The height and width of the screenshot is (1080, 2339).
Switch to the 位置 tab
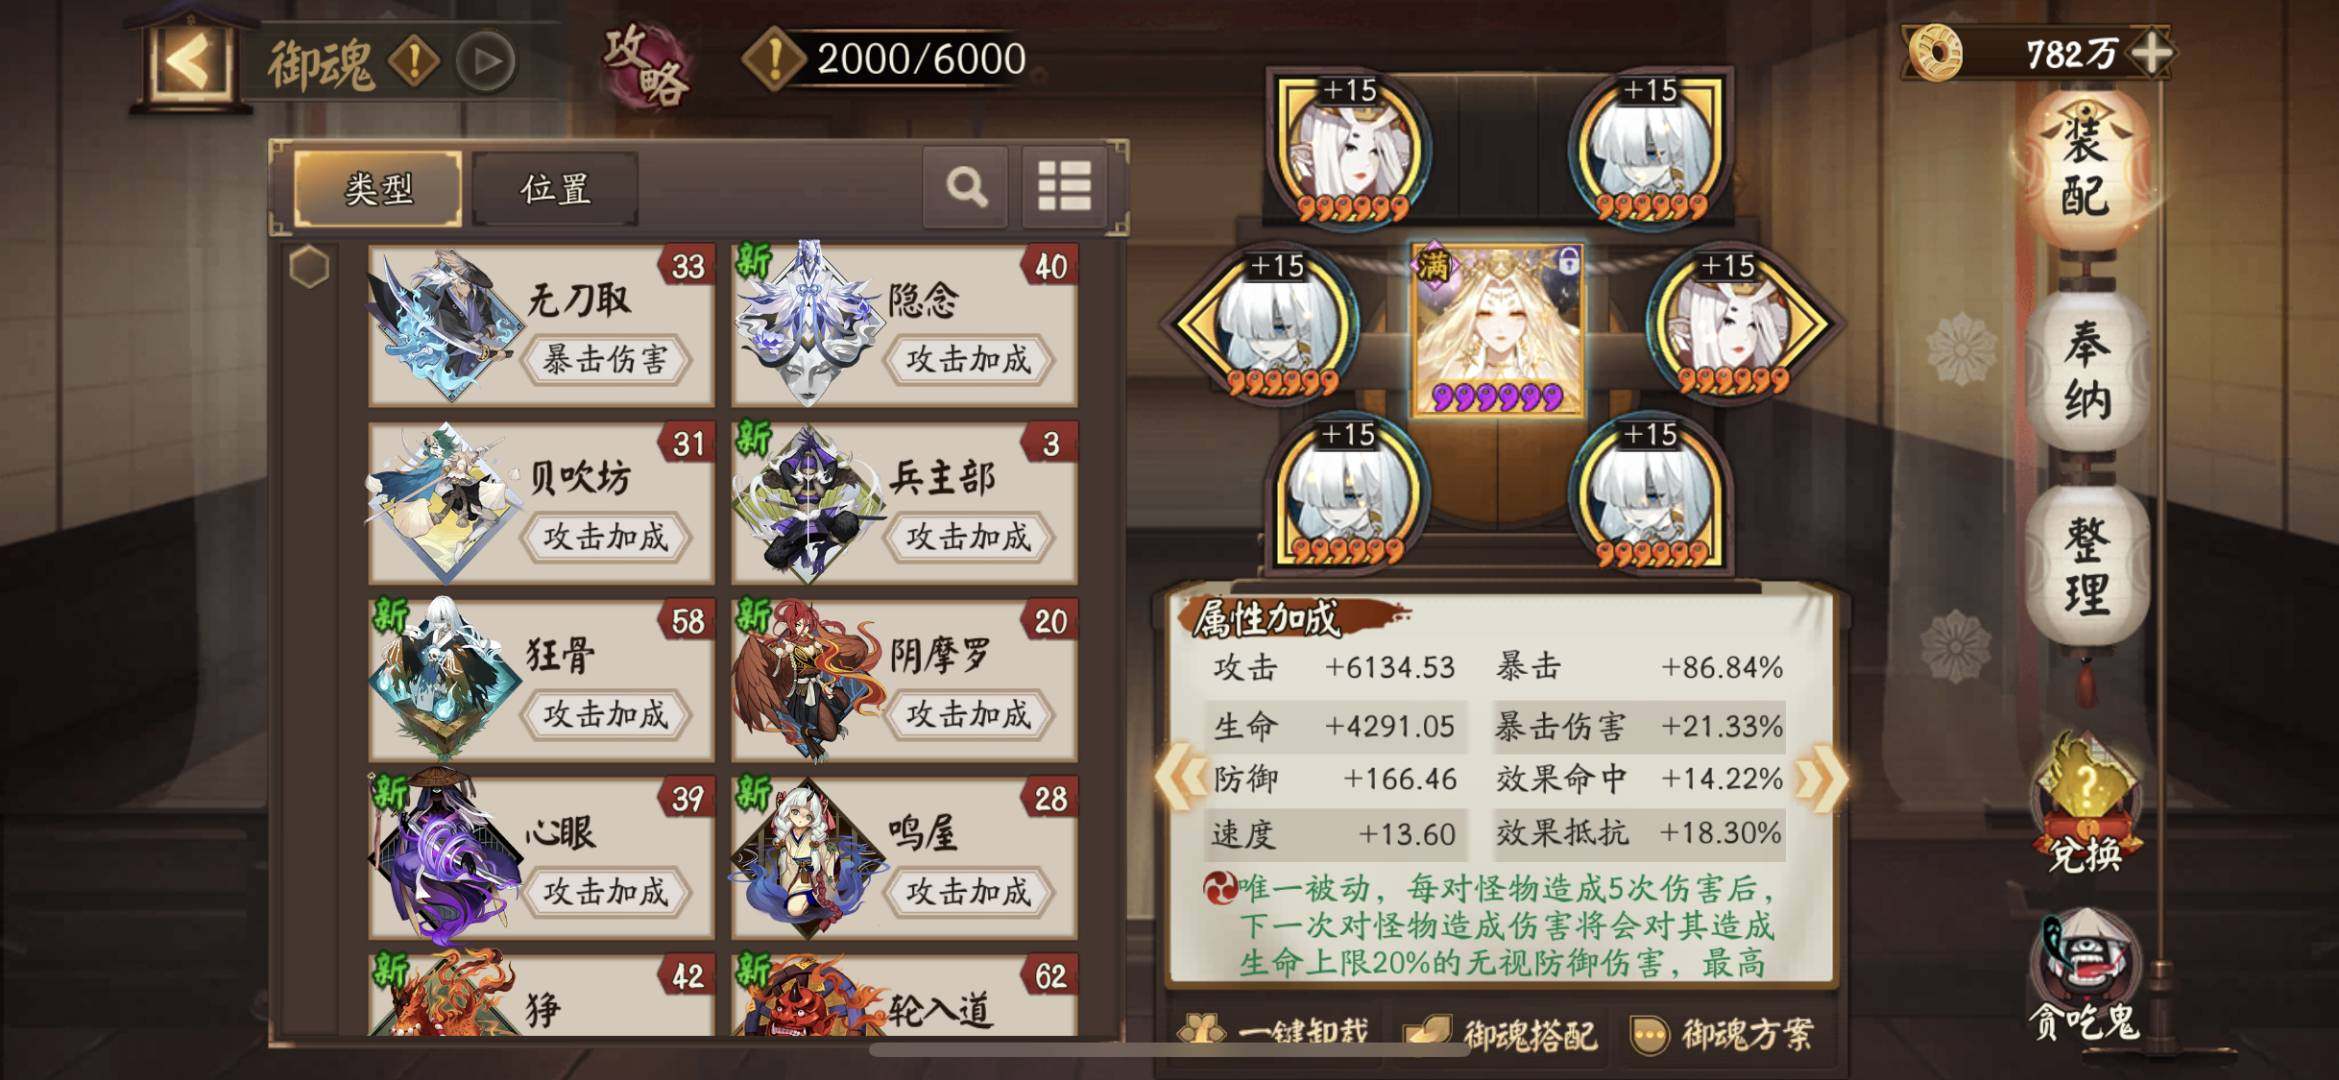point(555,189)
